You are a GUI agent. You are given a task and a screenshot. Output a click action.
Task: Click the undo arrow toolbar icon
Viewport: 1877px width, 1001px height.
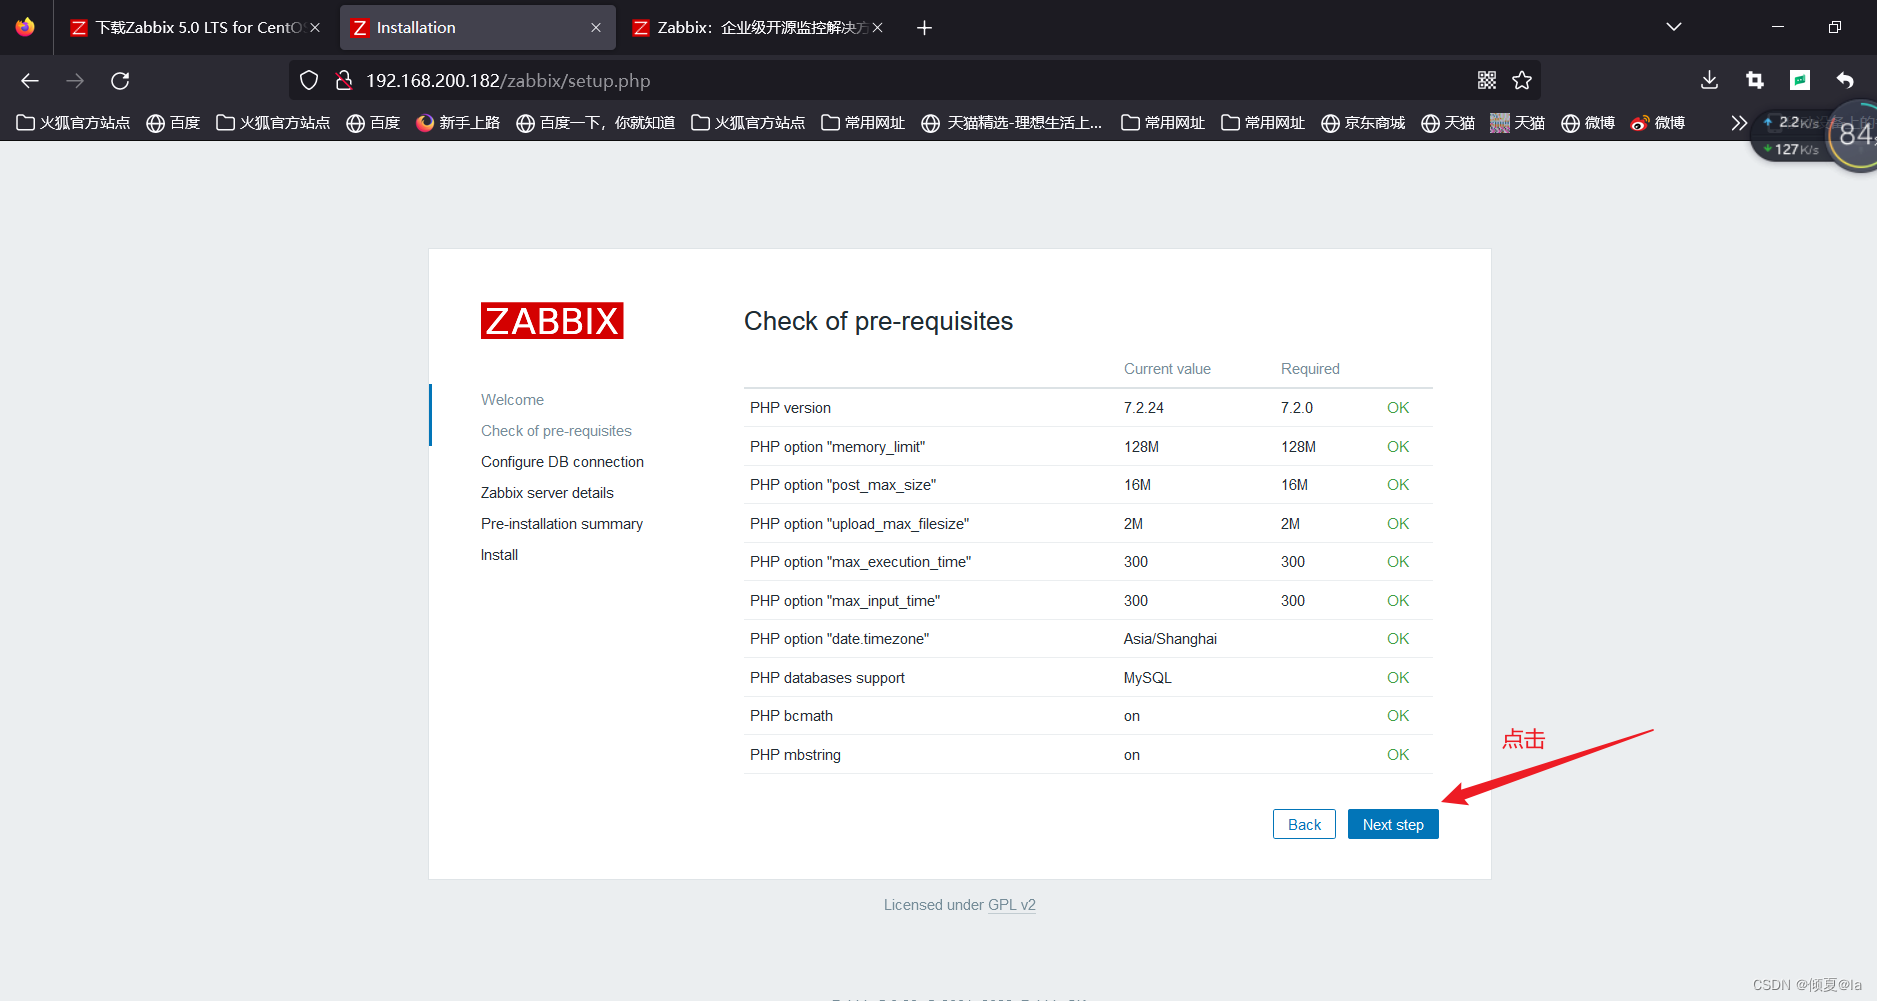[x=1845, y=81]
